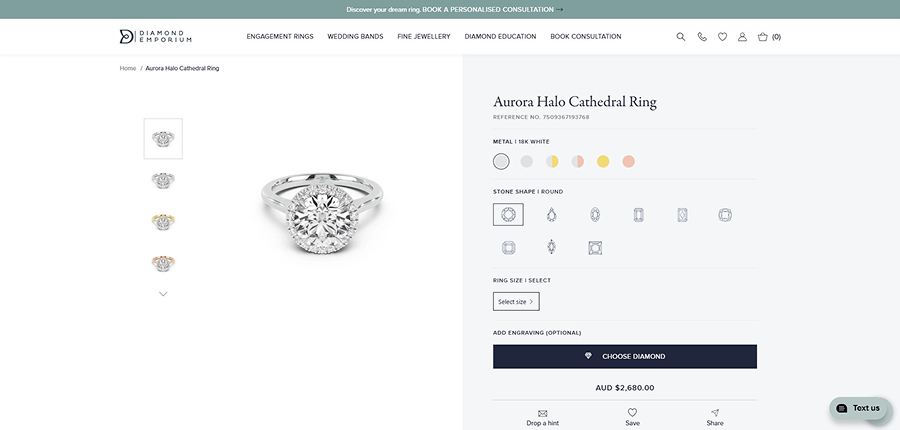Choose the princess square stone shape
This screenshot has height=430, width=900.
tap(595, 247)
